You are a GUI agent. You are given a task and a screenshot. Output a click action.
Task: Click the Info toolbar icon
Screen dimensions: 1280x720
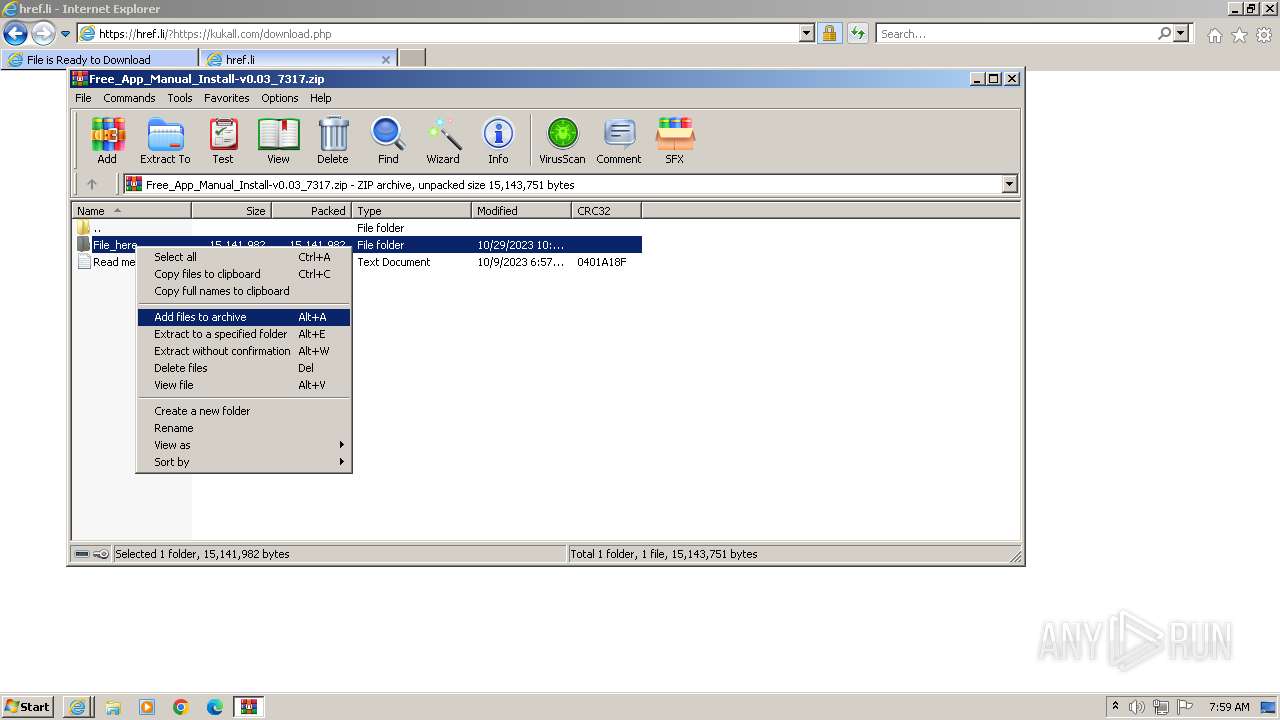(x=498, y=140)
